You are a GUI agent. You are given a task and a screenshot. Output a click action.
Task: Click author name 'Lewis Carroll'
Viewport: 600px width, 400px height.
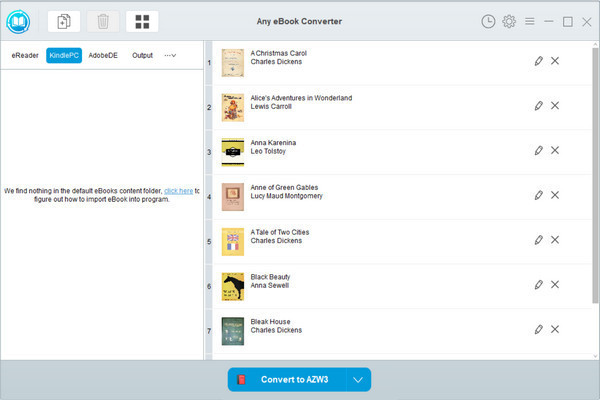tap(271, 106)
